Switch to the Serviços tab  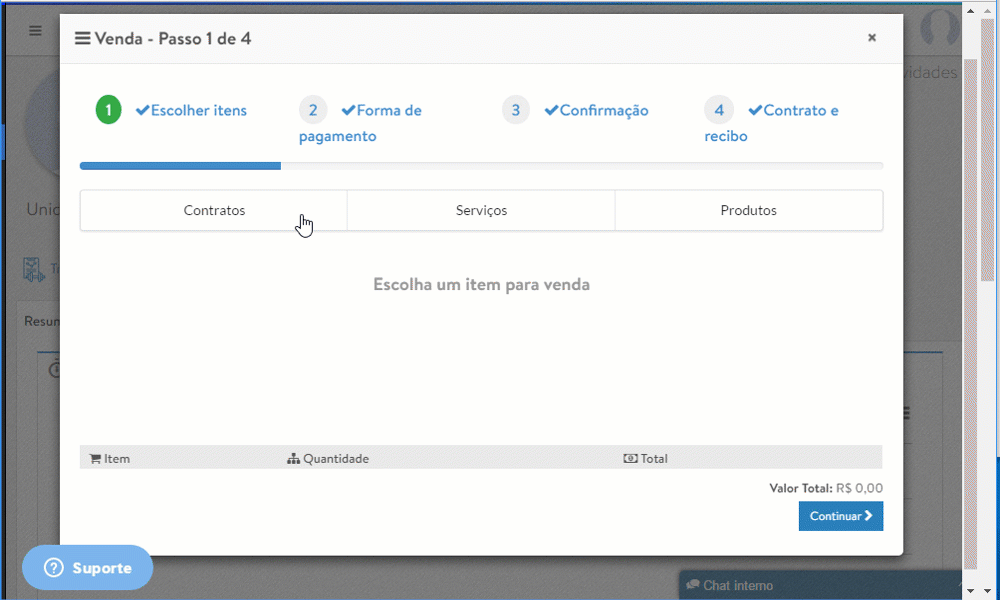tap(481, 211)
